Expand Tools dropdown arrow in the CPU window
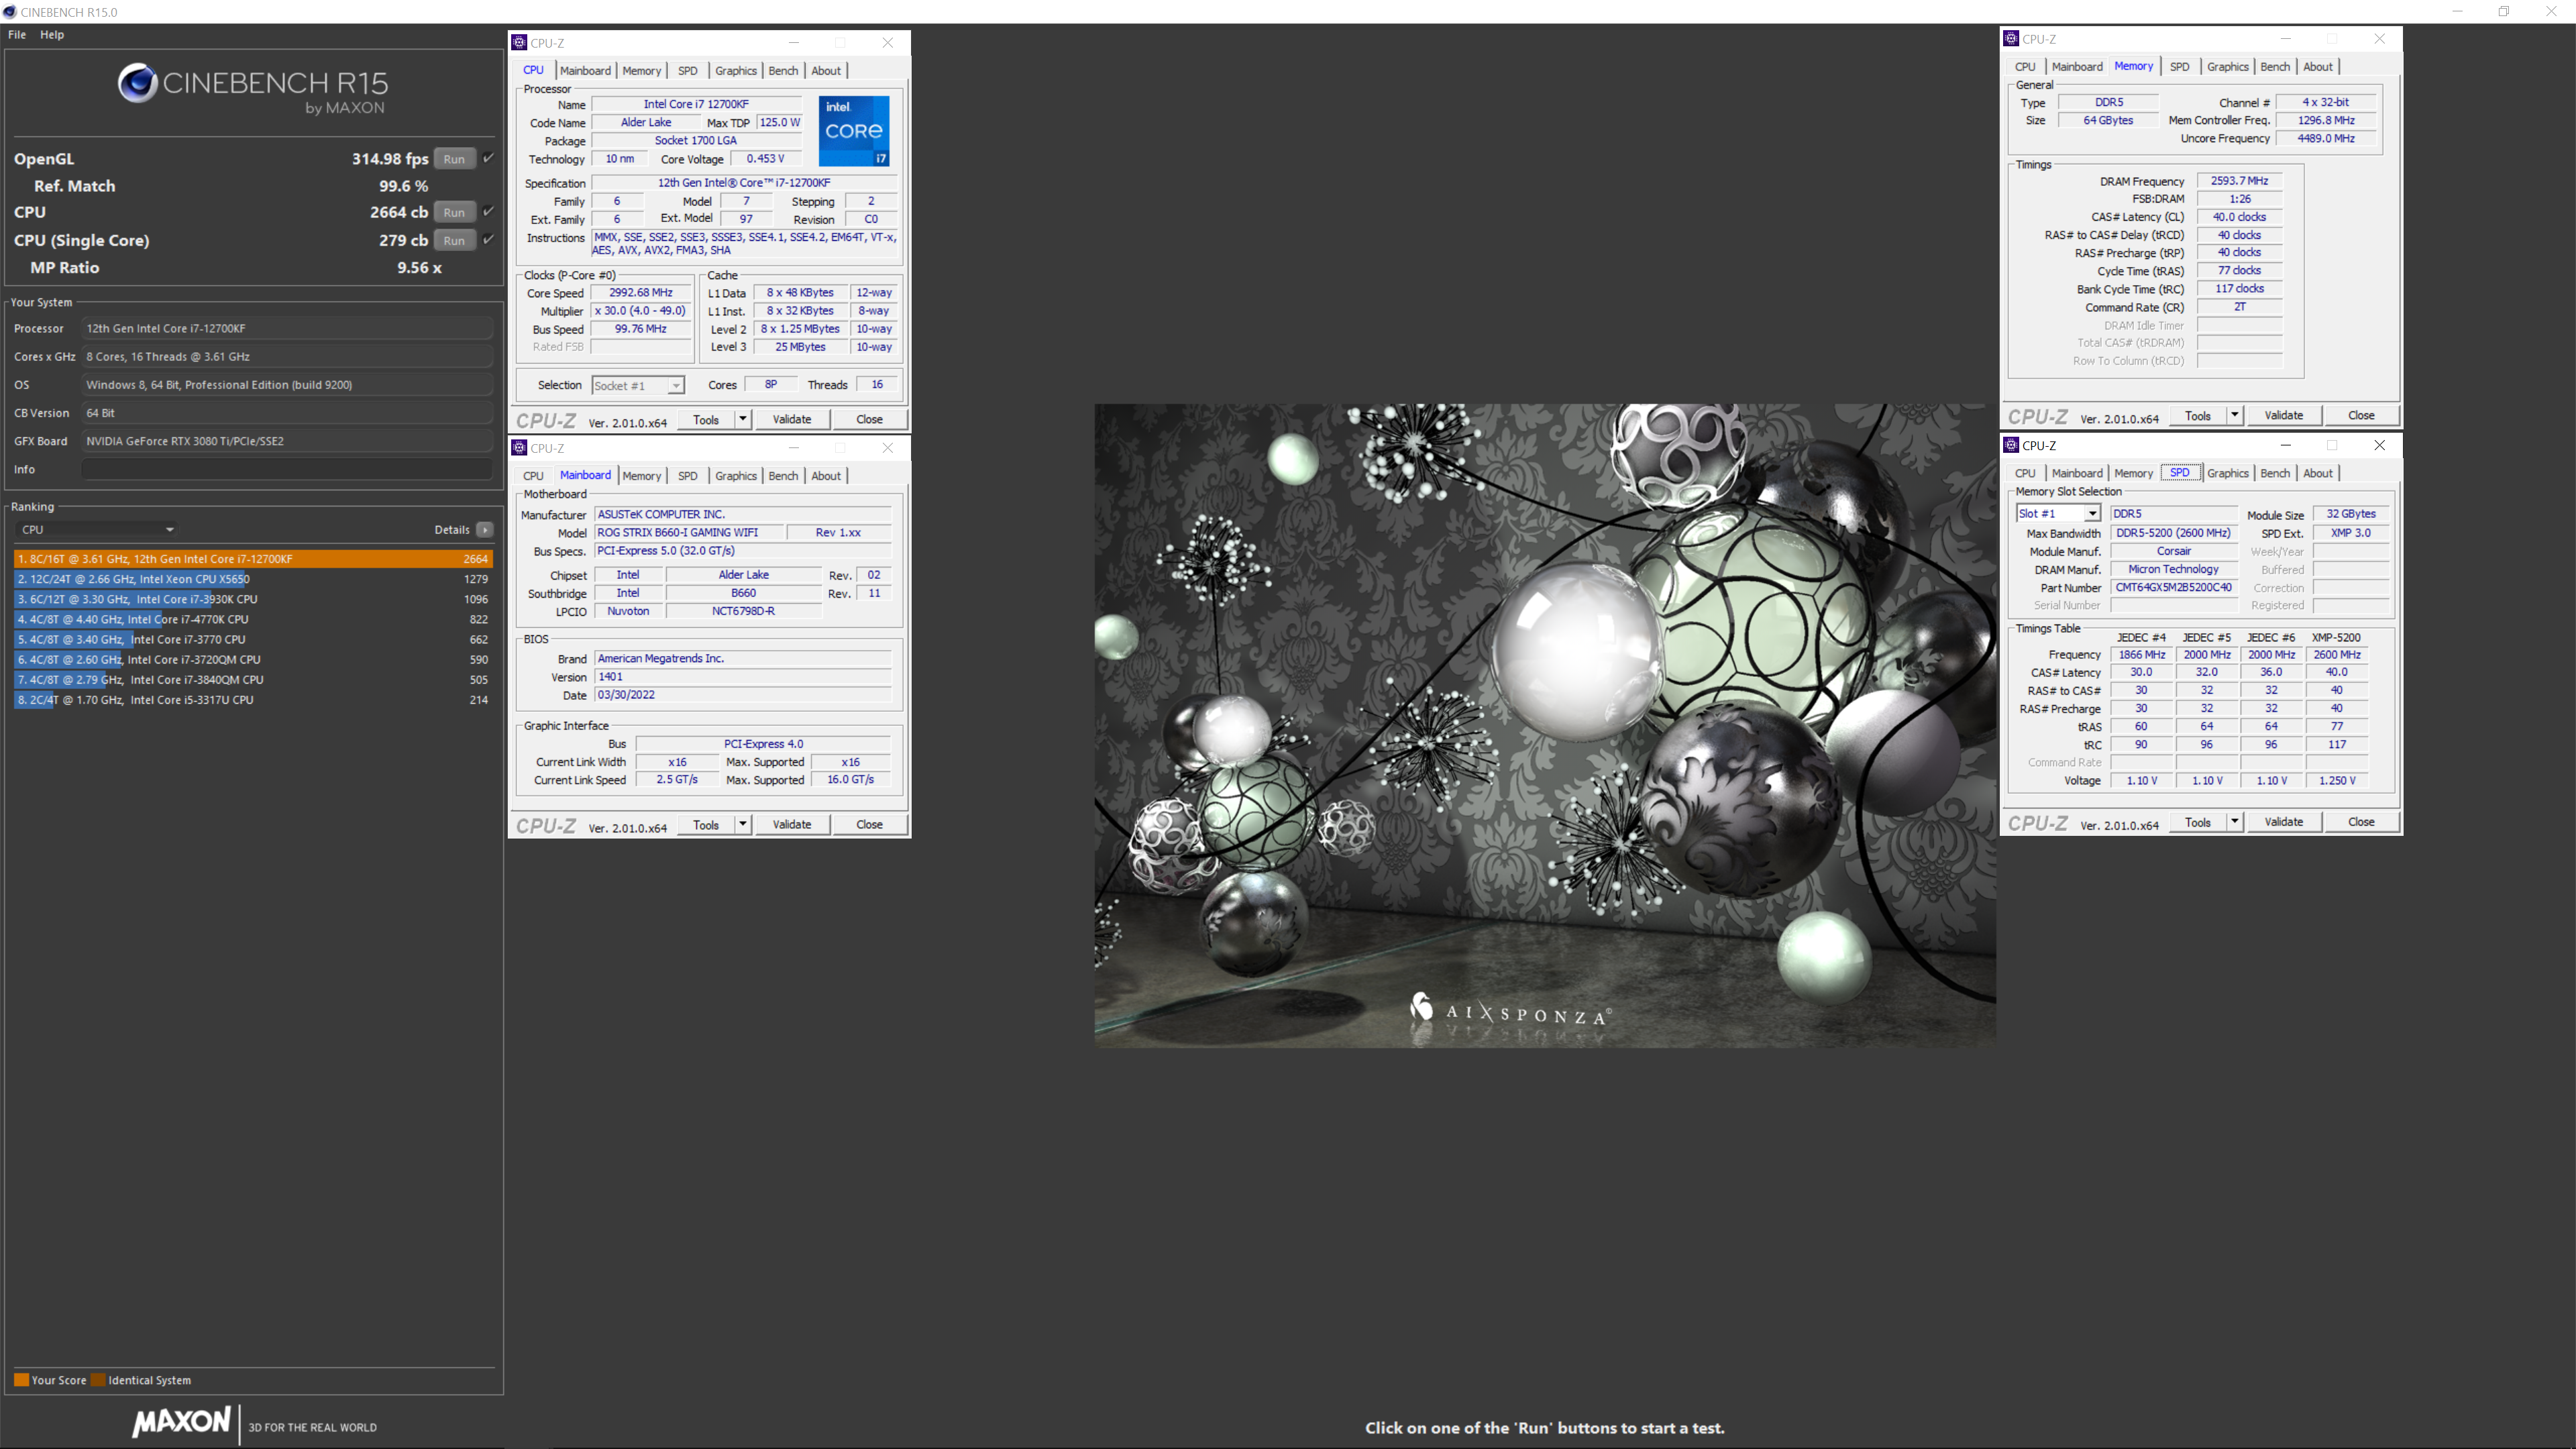2576x1449 pixels. point(743,419)
